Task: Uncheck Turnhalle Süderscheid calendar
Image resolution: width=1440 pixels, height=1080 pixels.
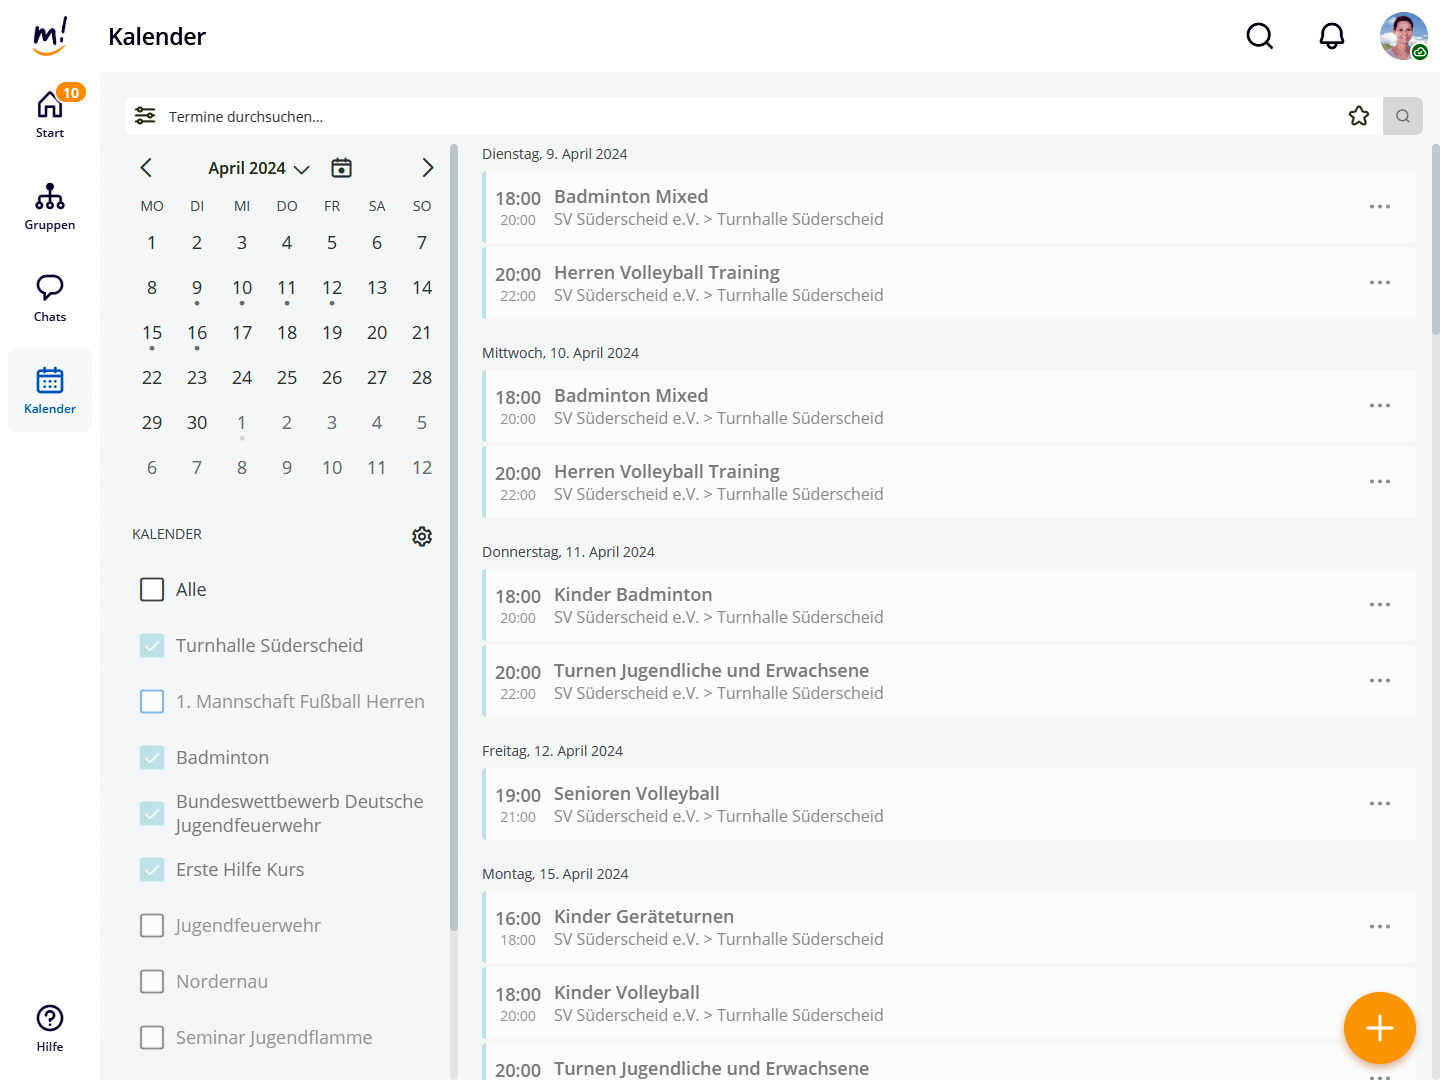Action: point(152,646)
